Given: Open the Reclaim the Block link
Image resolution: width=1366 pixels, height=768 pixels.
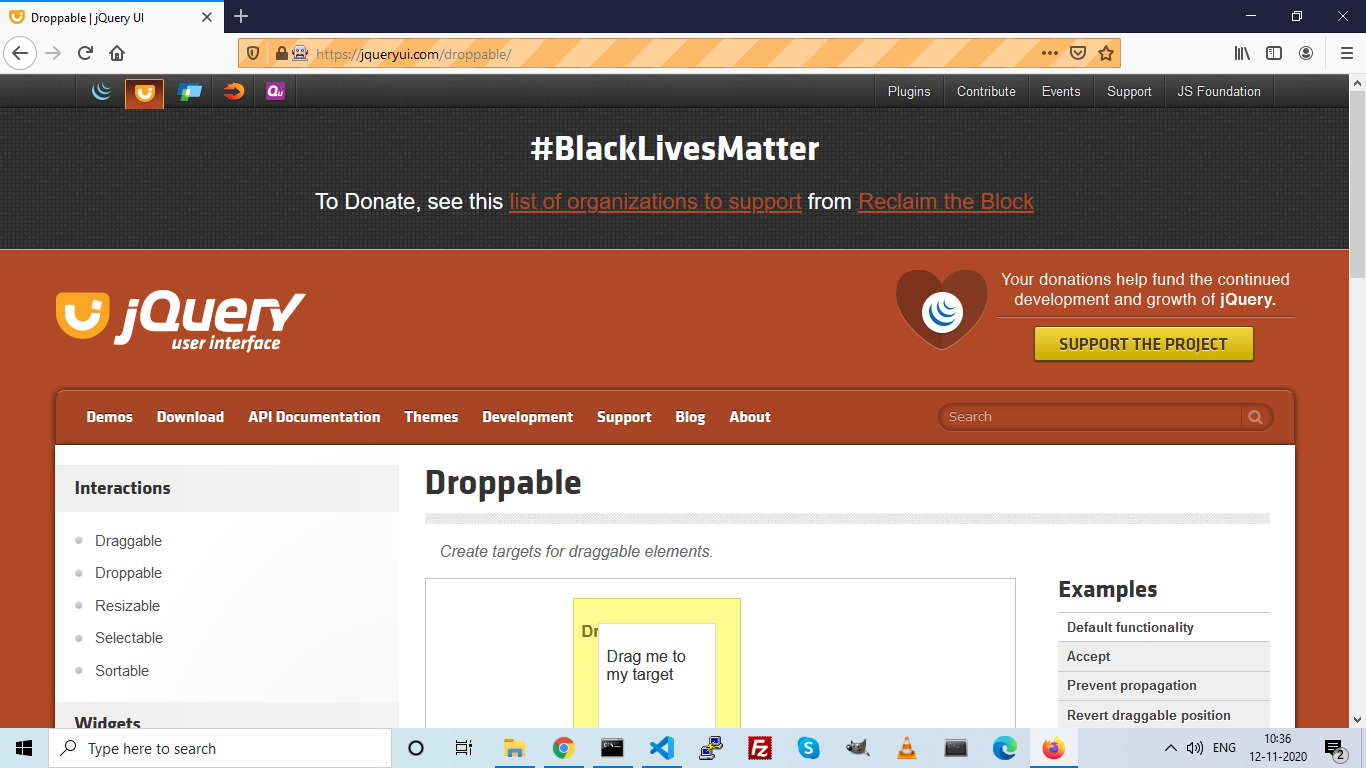Looking at the screenshot, I should (946, 202).
